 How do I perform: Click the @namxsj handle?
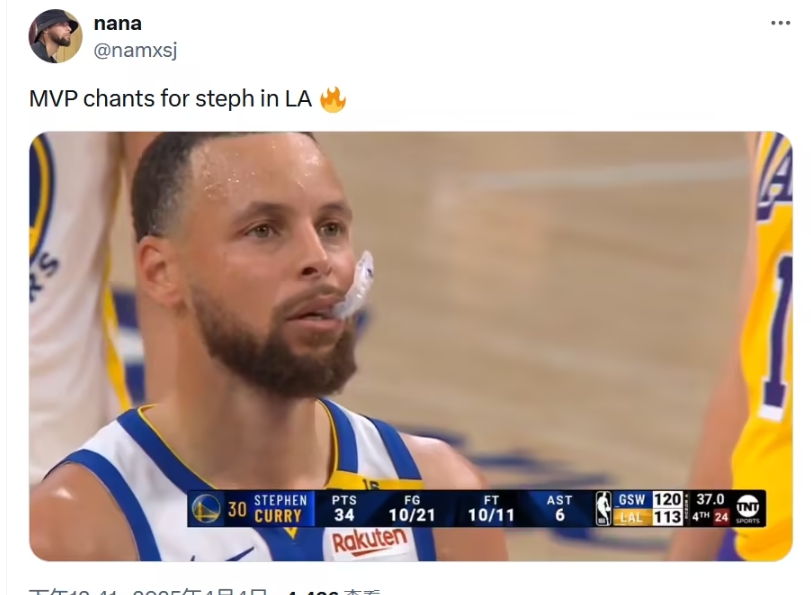[135, 50]
